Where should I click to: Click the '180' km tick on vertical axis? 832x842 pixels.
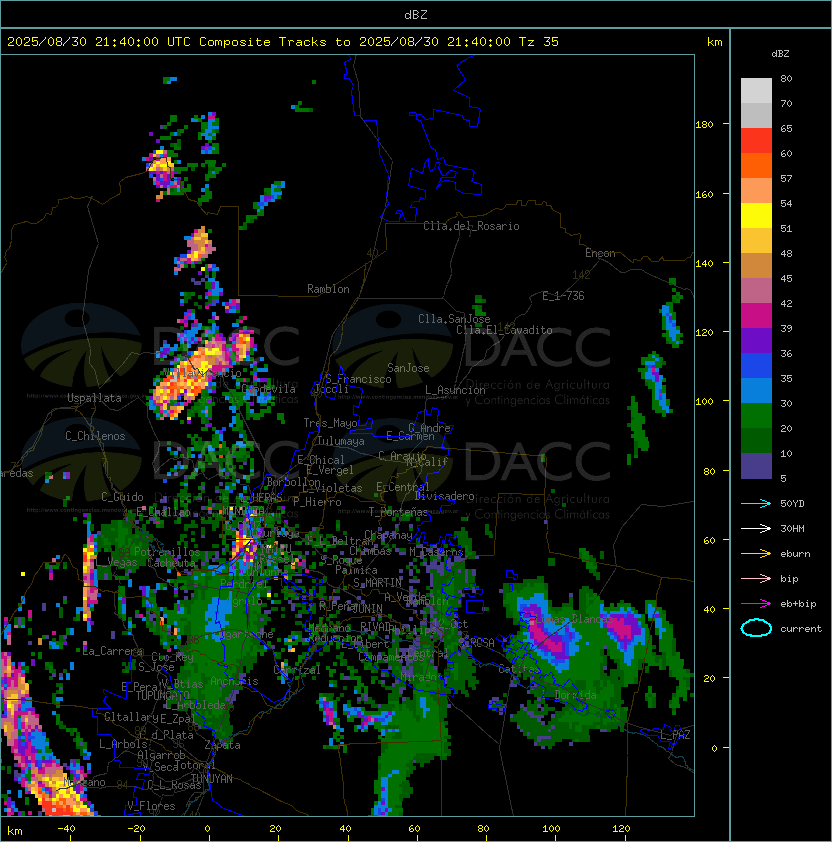pos(704,125)
